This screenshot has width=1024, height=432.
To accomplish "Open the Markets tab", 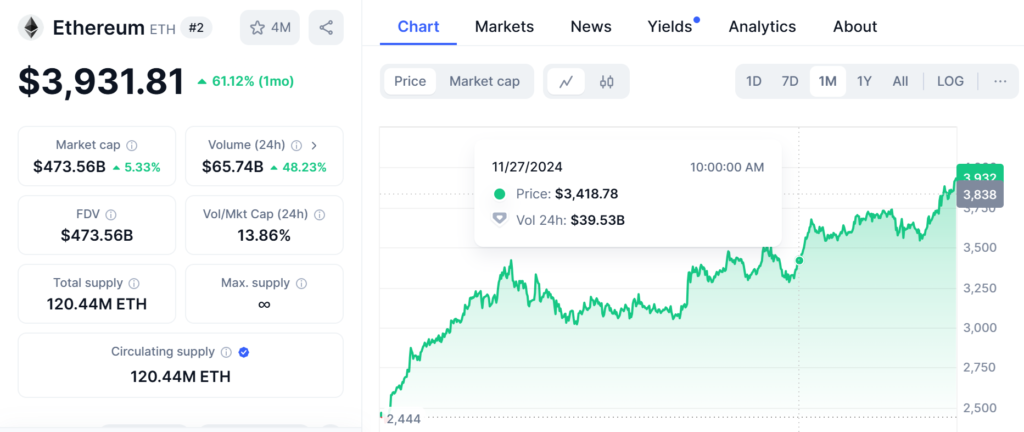I will point(504,27).
